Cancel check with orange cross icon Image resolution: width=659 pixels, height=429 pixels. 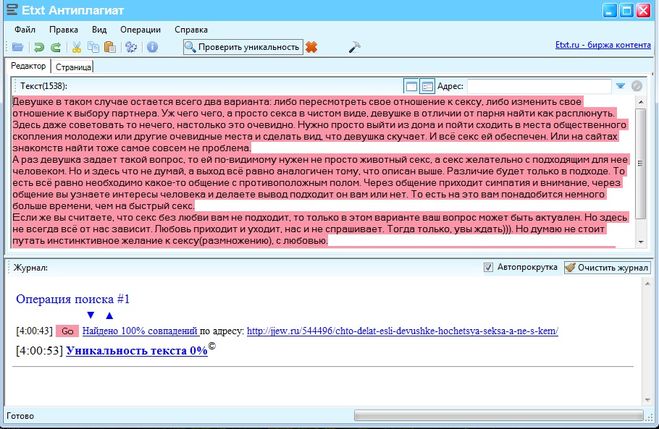click(x=311, y=47)
